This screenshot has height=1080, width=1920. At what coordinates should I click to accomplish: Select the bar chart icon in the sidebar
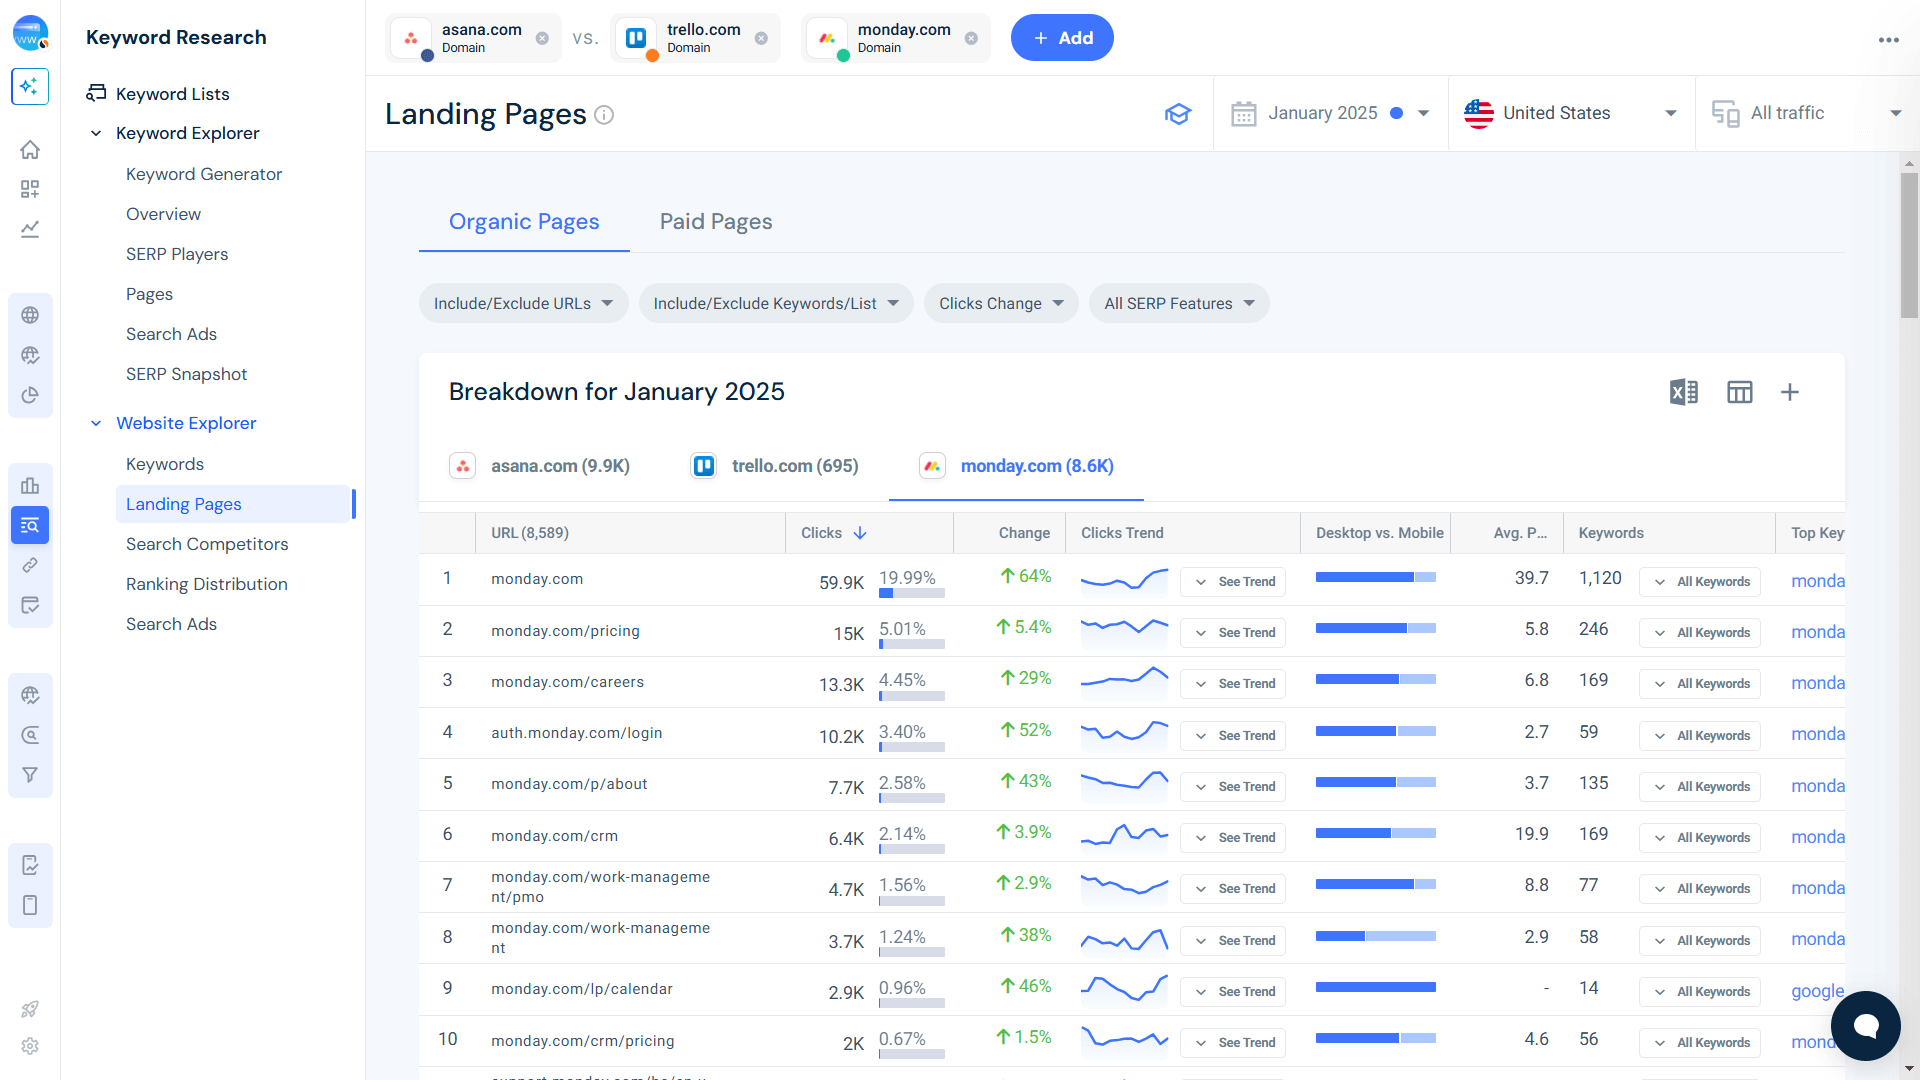click(30, 485)
